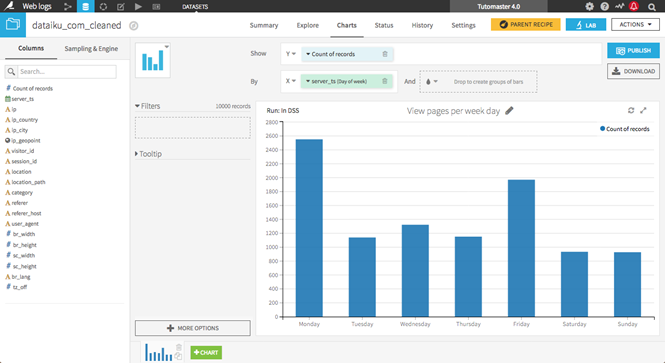665x363 pixels.
Task: Click the LAB button
Action: point(586,25)
